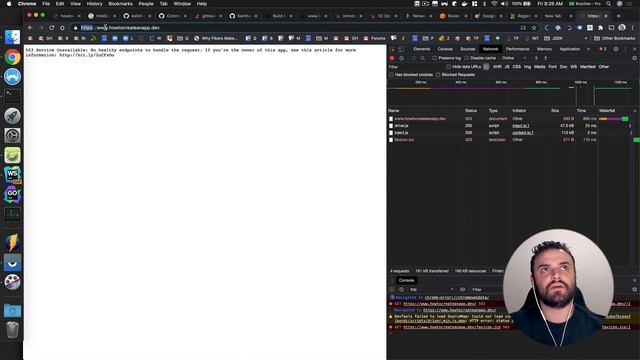Open DevTools three-dot customize menu
The height and width of the screenshot is (360, 640).
tap(625, 49)
